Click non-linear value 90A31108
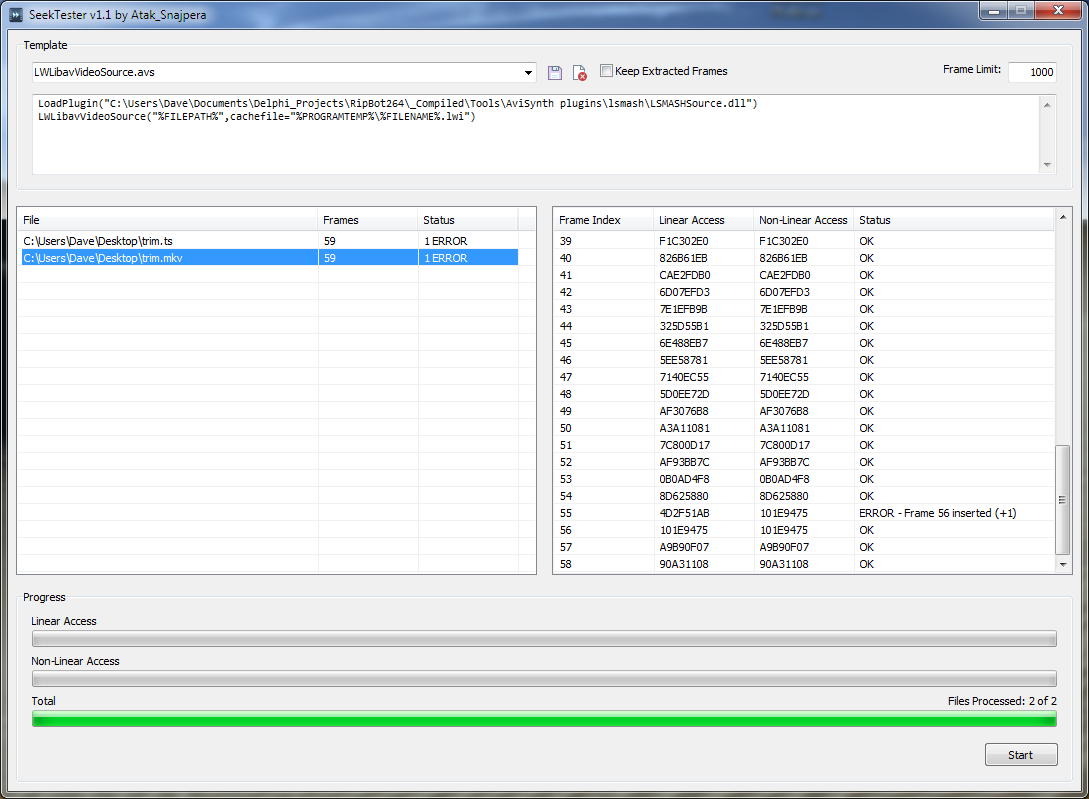 [x=783, y=564]
